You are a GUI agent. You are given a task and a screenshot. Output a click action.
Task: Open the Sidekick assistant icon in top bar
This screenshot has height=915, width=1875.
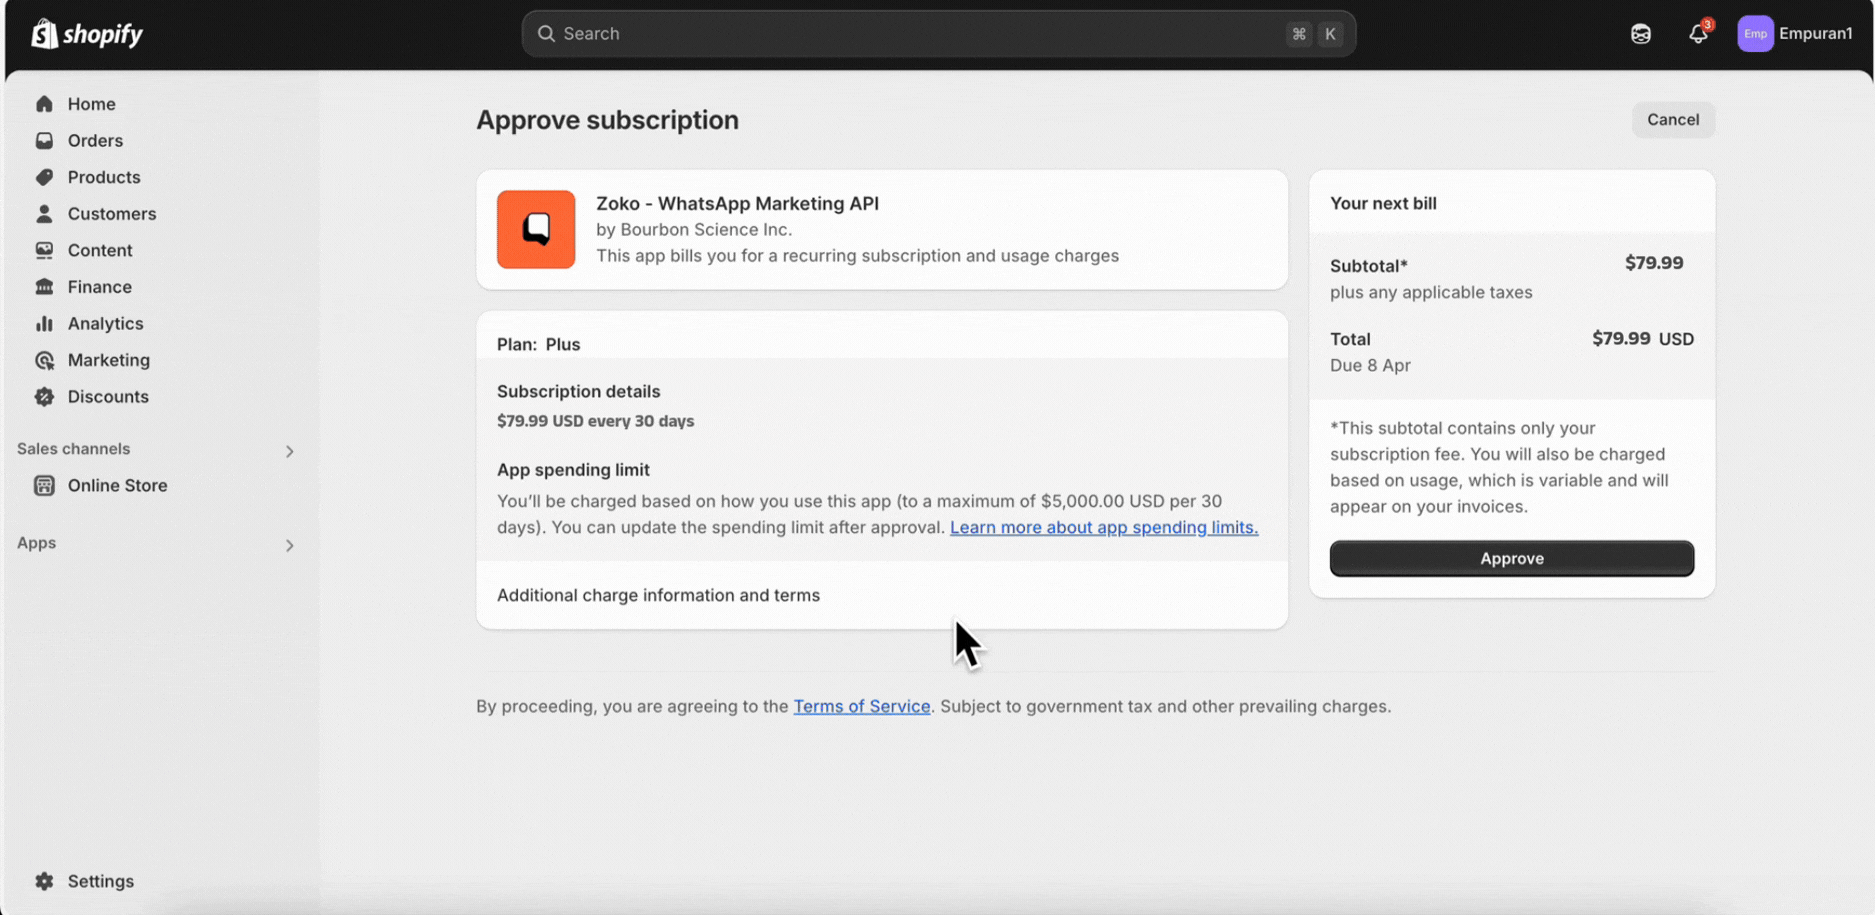(x=1641, y=34)
